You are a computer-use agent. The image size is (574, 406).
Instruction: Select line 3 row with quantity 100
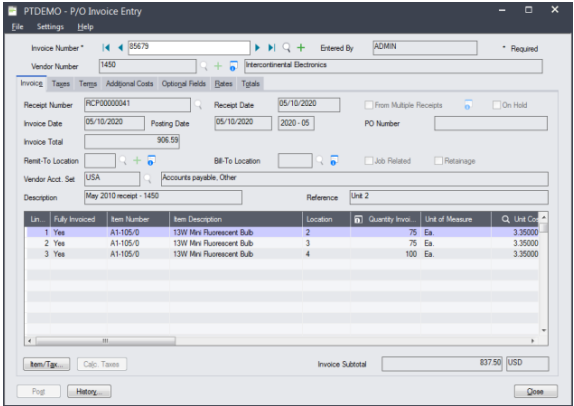pos(282,254)
